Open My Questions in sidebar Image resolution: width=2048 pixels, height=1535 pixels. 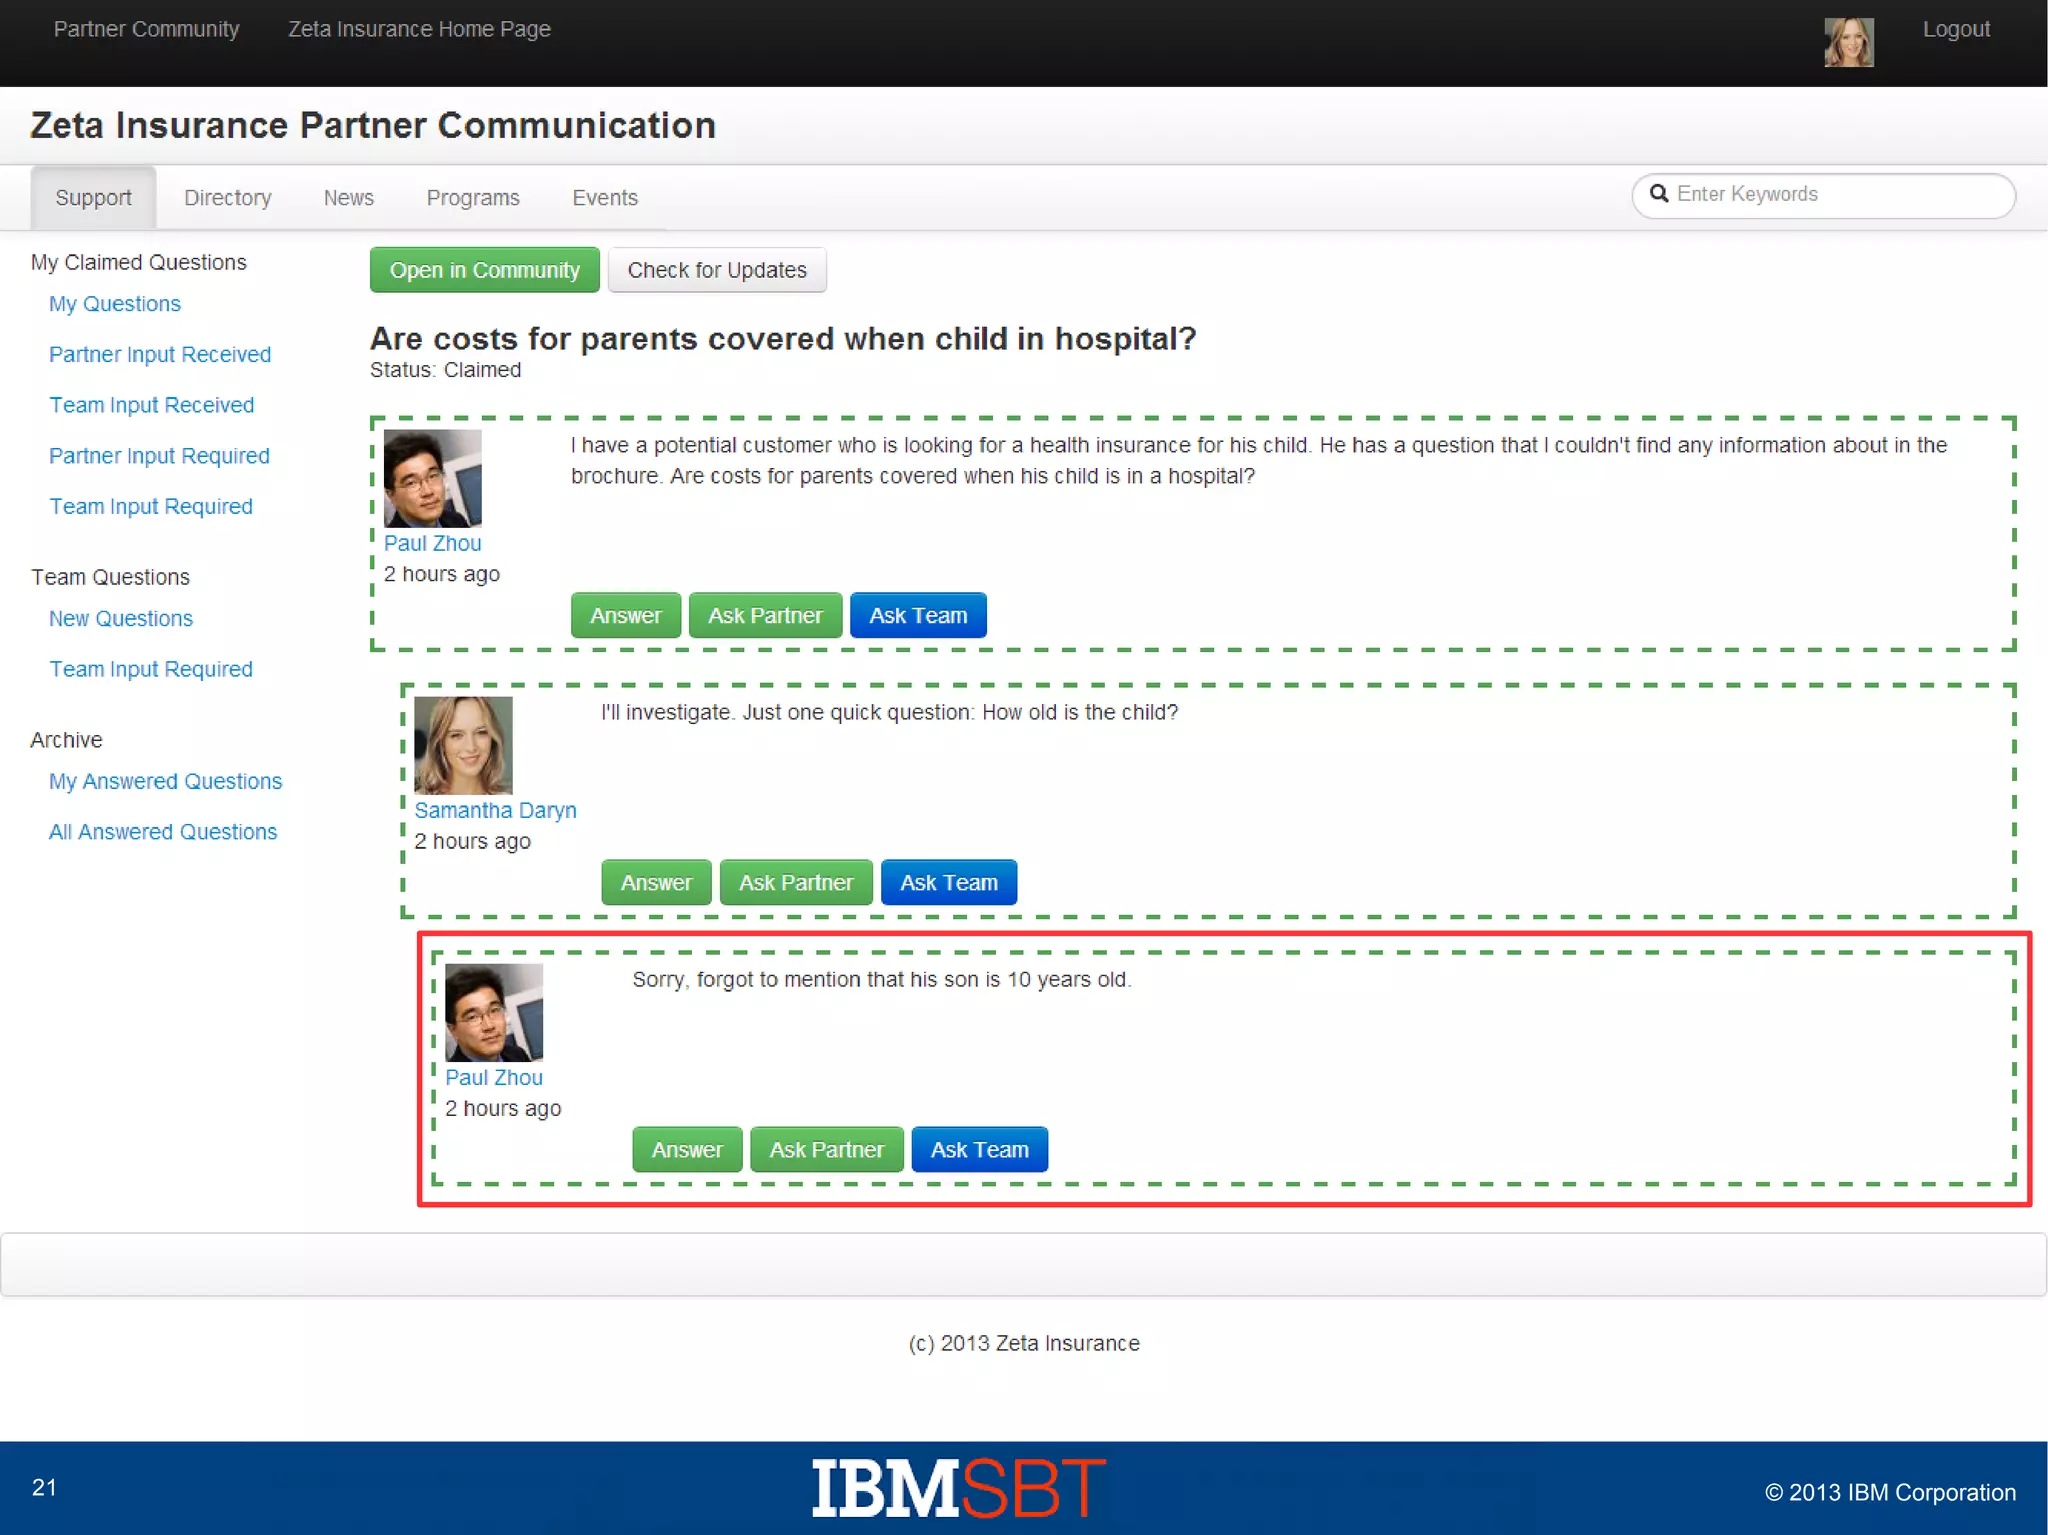[115, 303]
